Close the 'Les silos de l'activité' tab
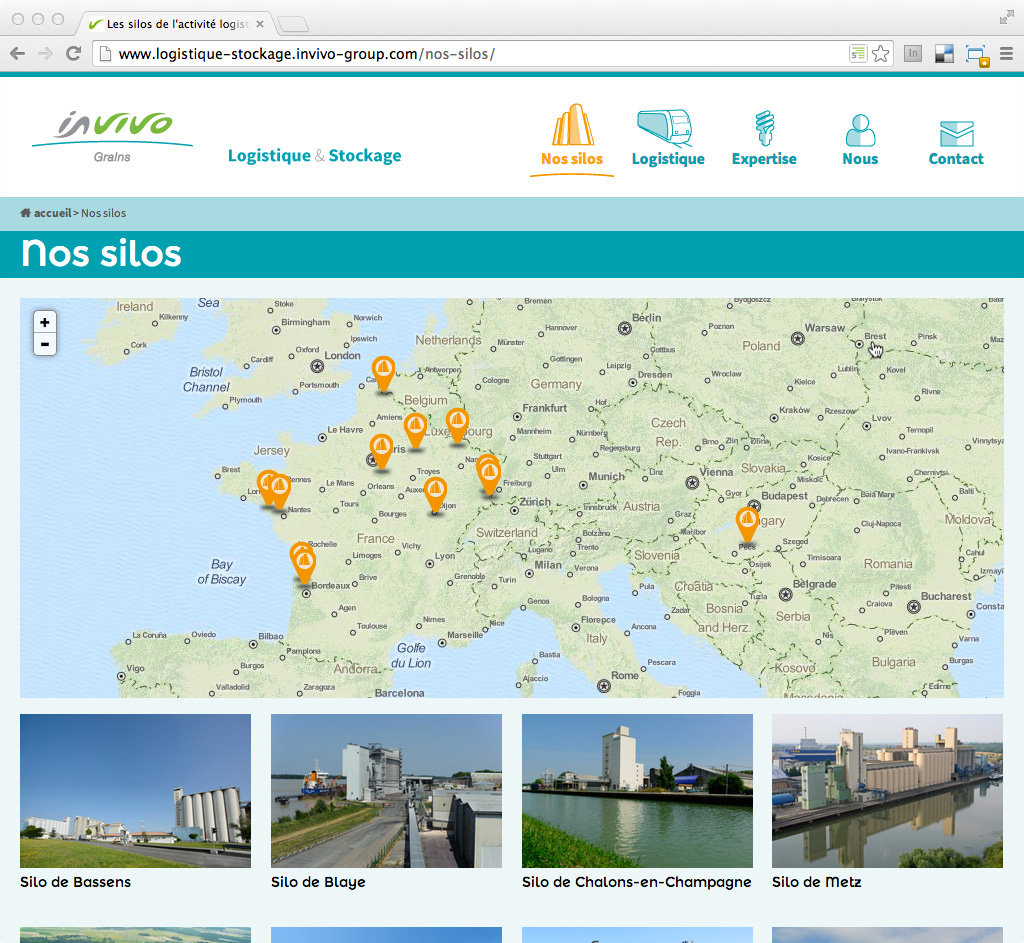The height and width of the screenshot is (943, 1024). point(260,24)
